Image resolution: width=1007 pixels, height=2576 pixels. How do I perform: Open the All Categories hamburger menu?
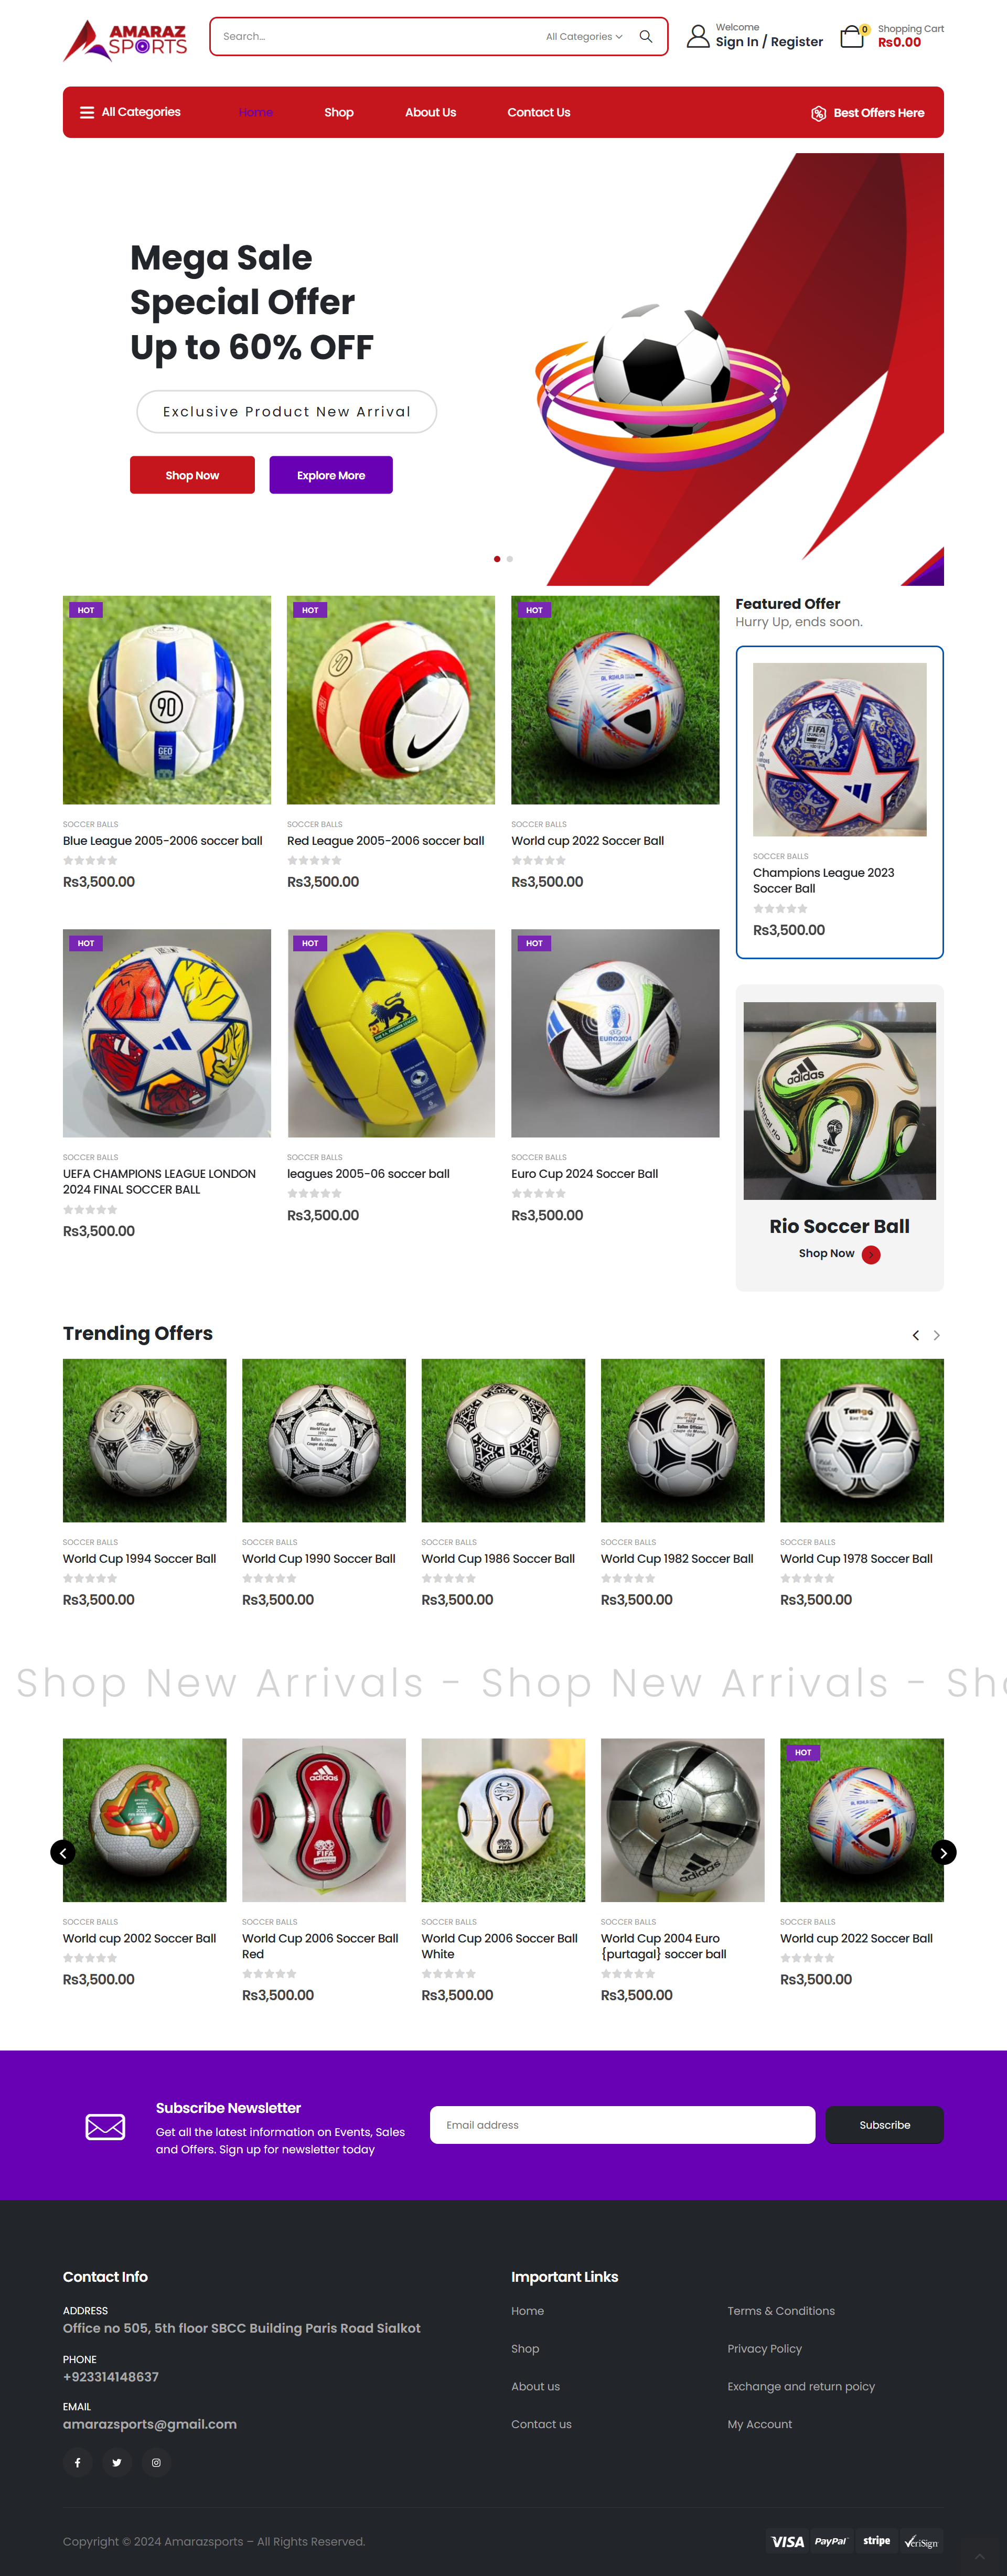[x=130, y=112]
